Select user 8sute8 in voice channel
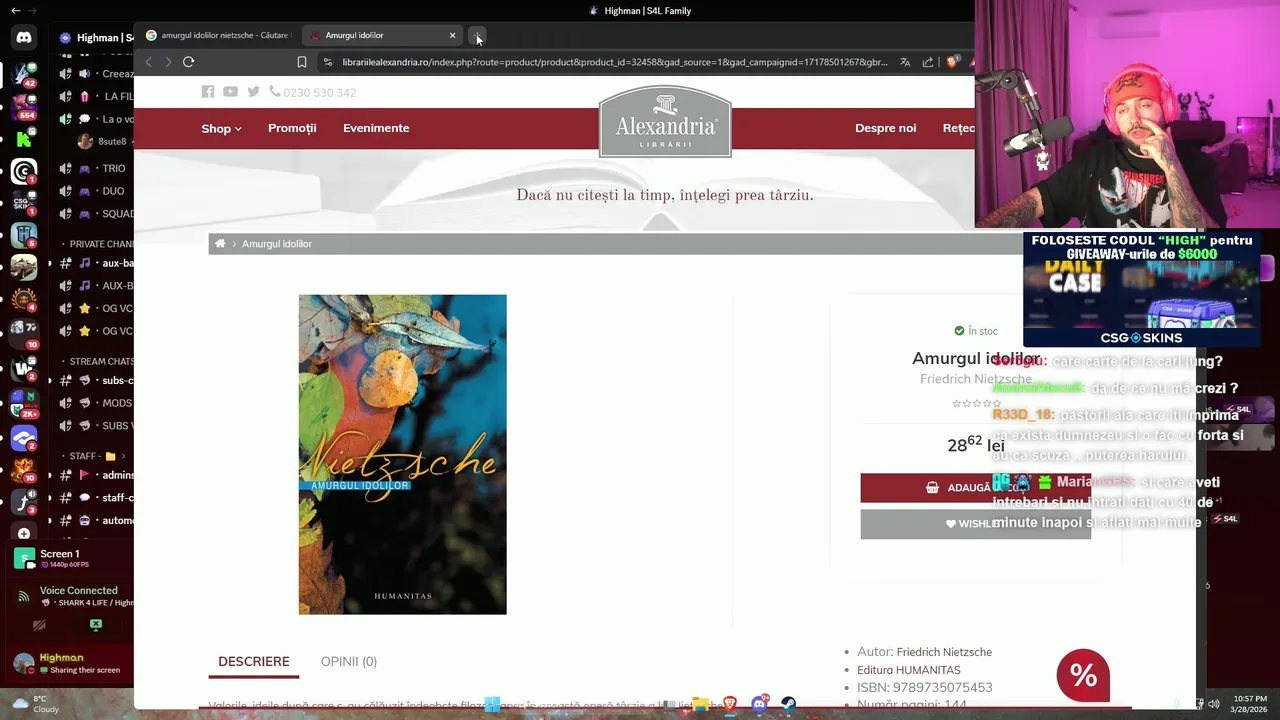Screen dimensions: 1280x720 (104, 141)
